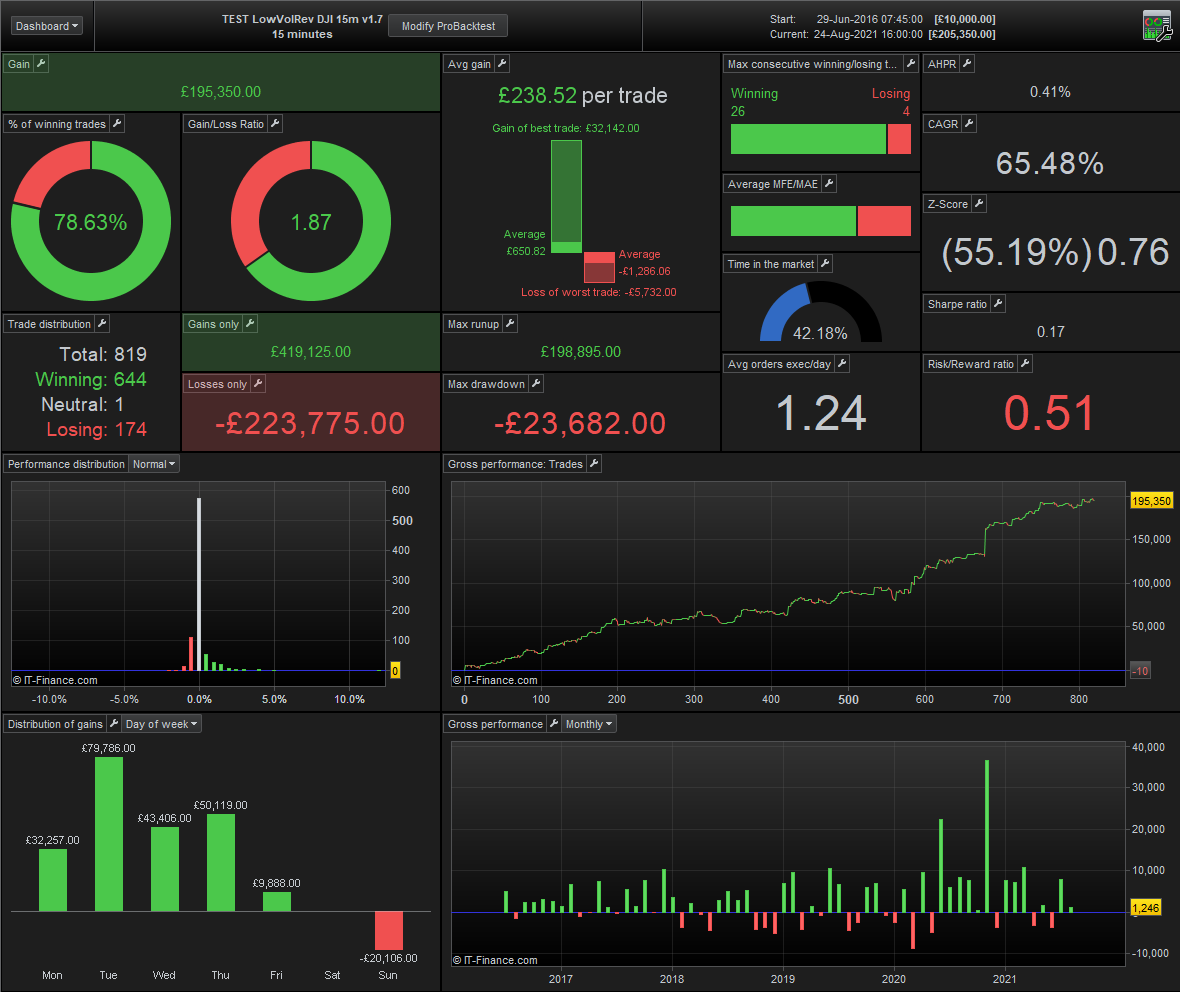Expand the Normal performance distribution dropdown
Viewport: 1180px width, 992px height.
click(x=154, y=464)
